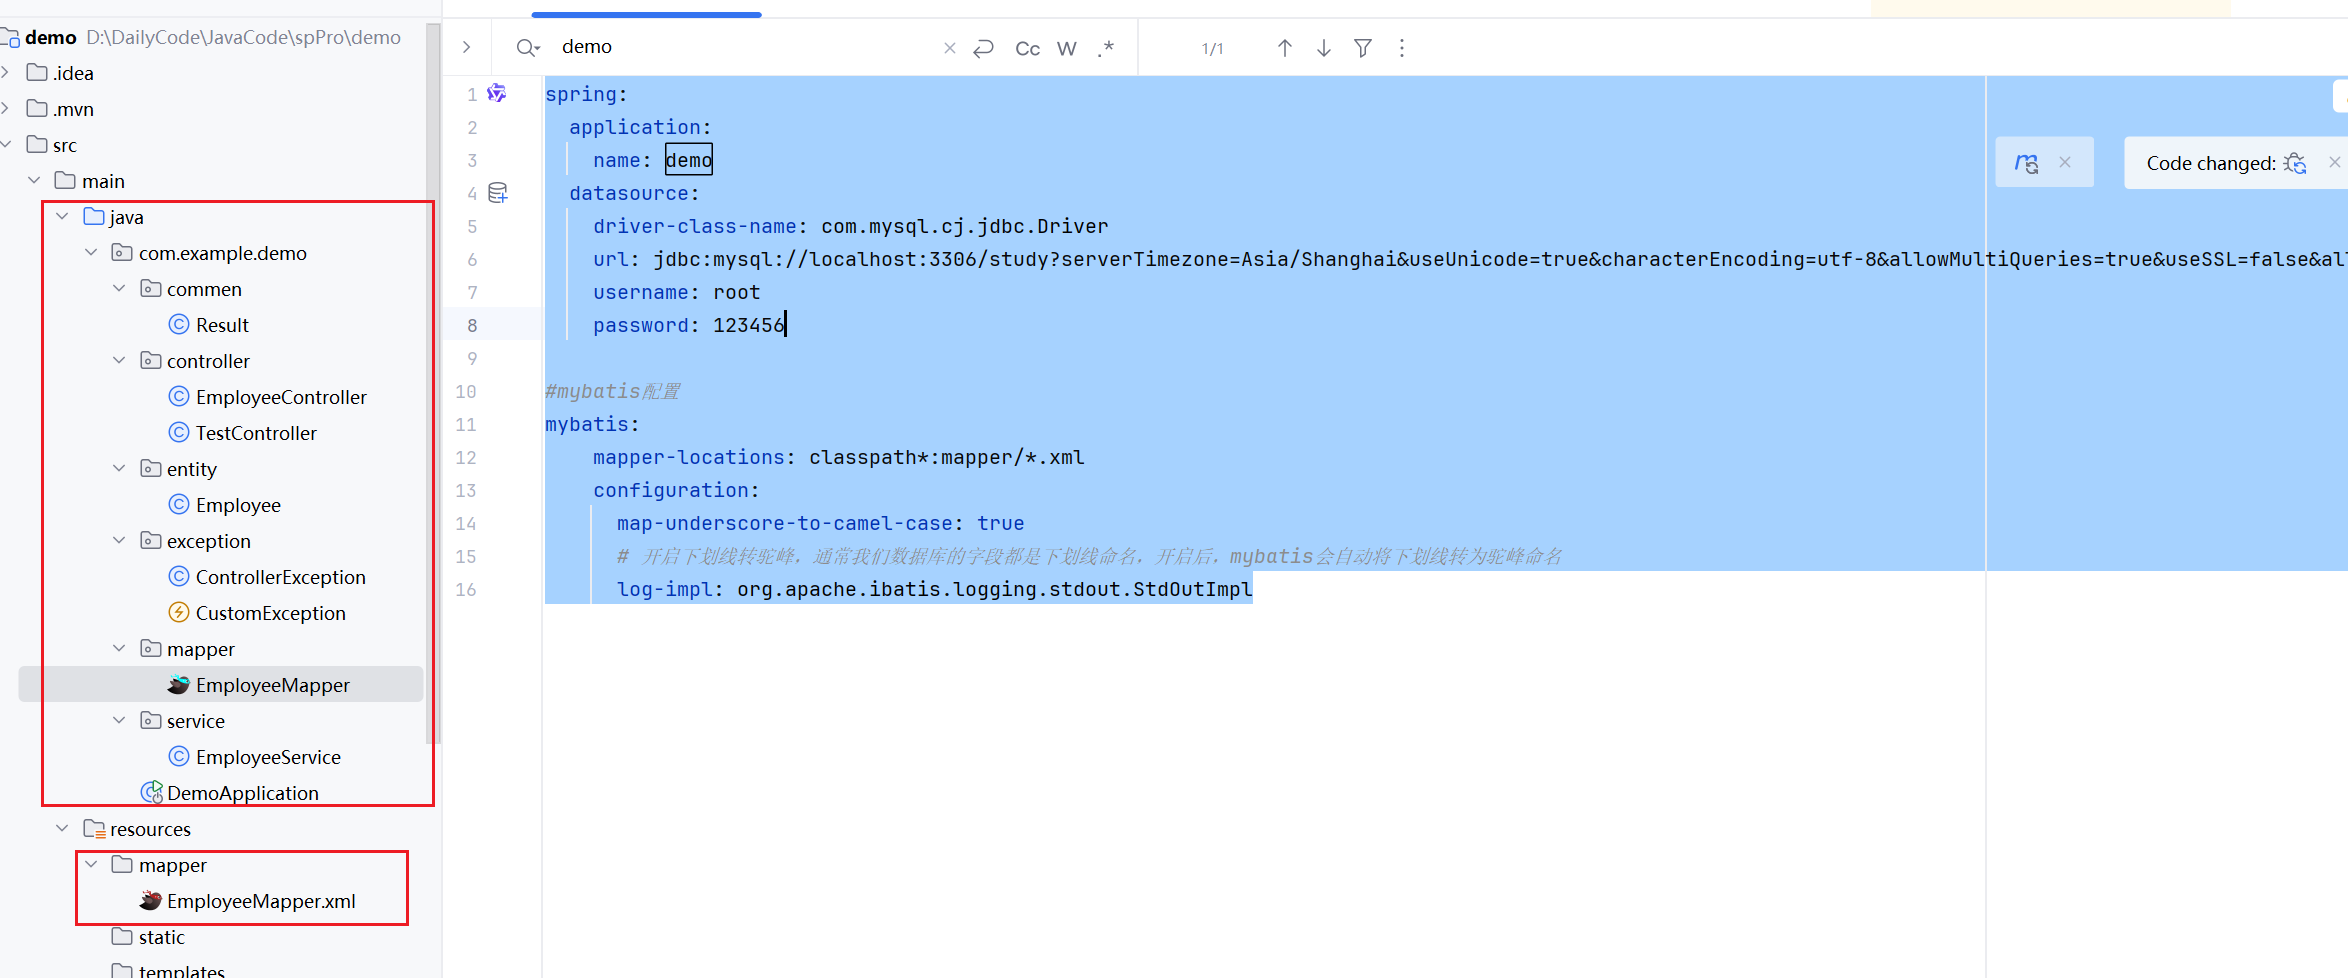
Task: Open ControllerException class
Action: (x=281, y=577)
